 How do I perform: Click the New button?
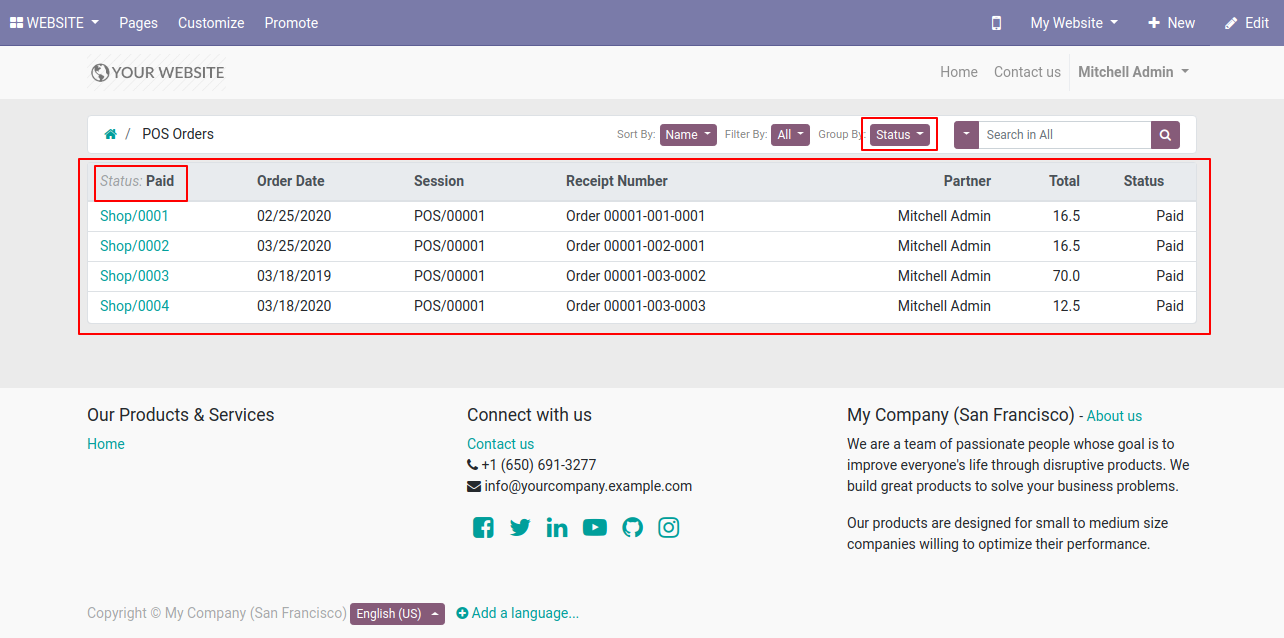(1171, 23)
